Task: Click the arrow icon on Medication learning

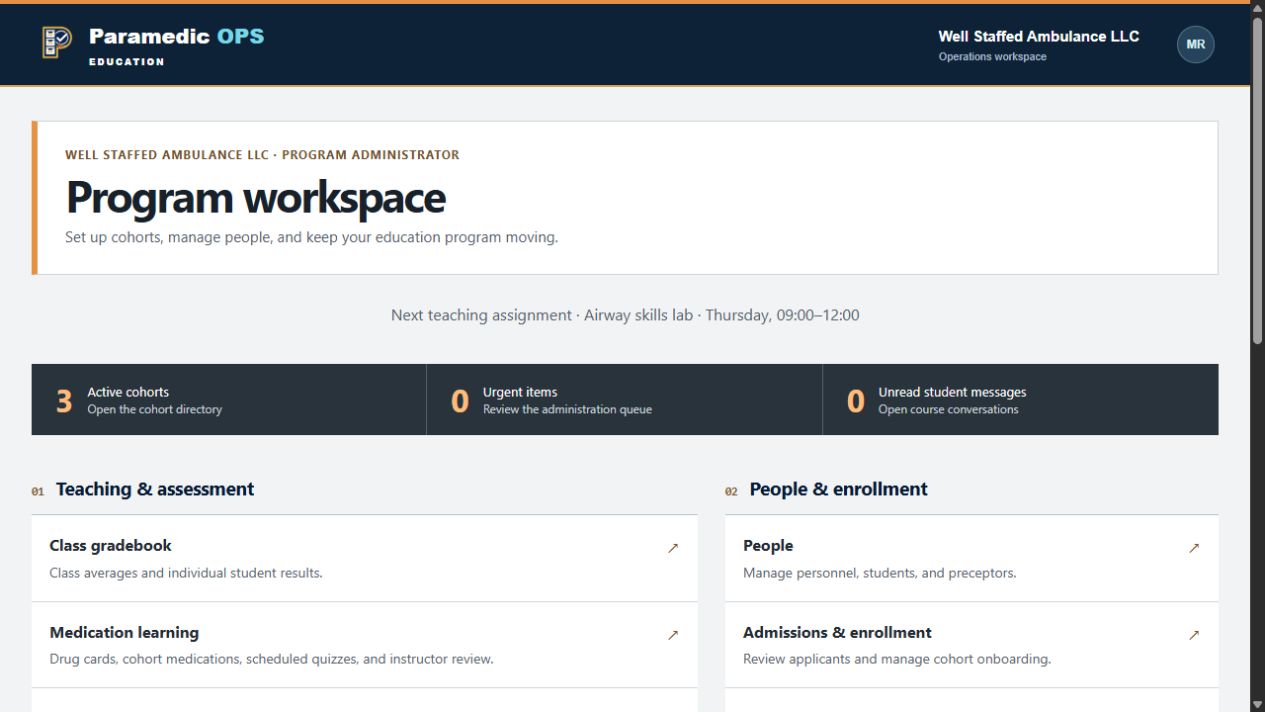Action: [x=673, y=635]
